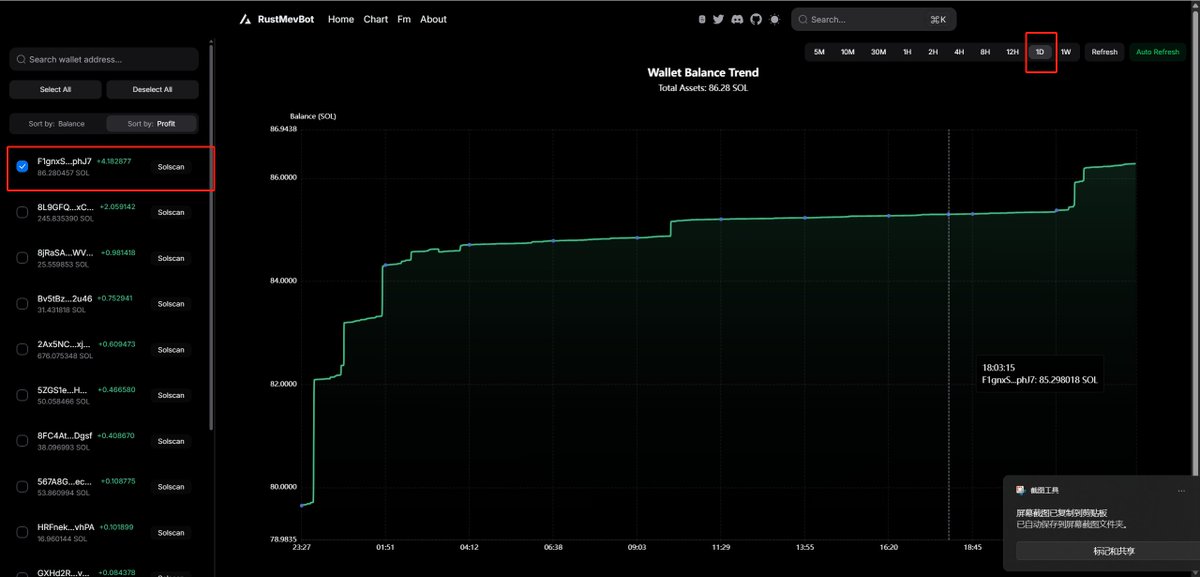1200x577 pixels.
Task: Open Solscan for wallet F1gnxS...phJ7
Action: pos(172,167)
